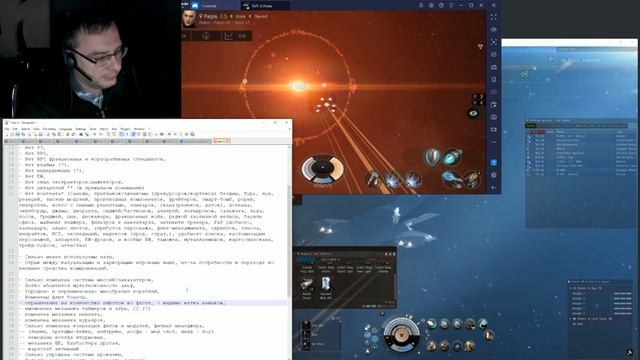Activate last bottom-row module on EVE desktop HUD

pyautogui.click(x=469, y=346)
